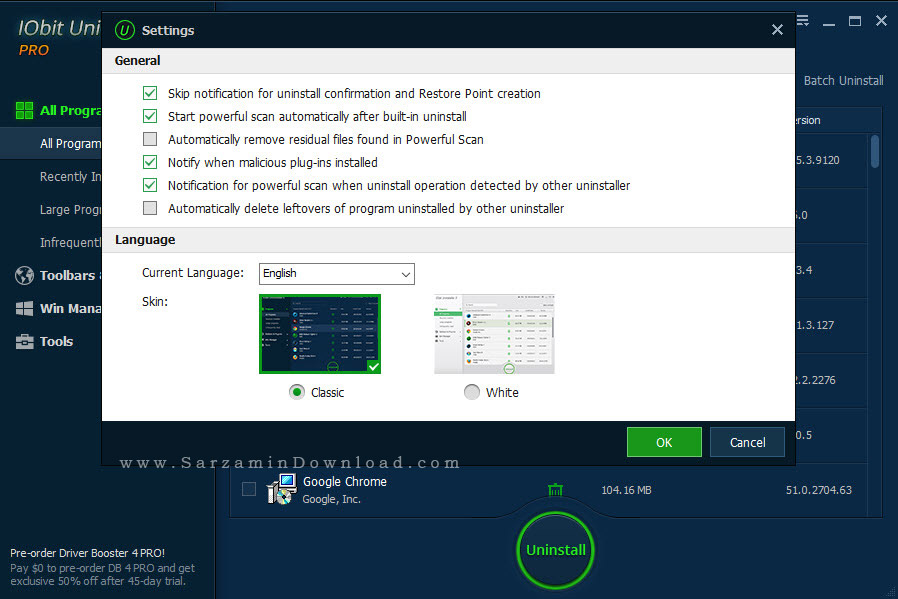Viewport: 898px width, 599px height.
Task: Click the All Programs green grid icon
Action: 25,111
